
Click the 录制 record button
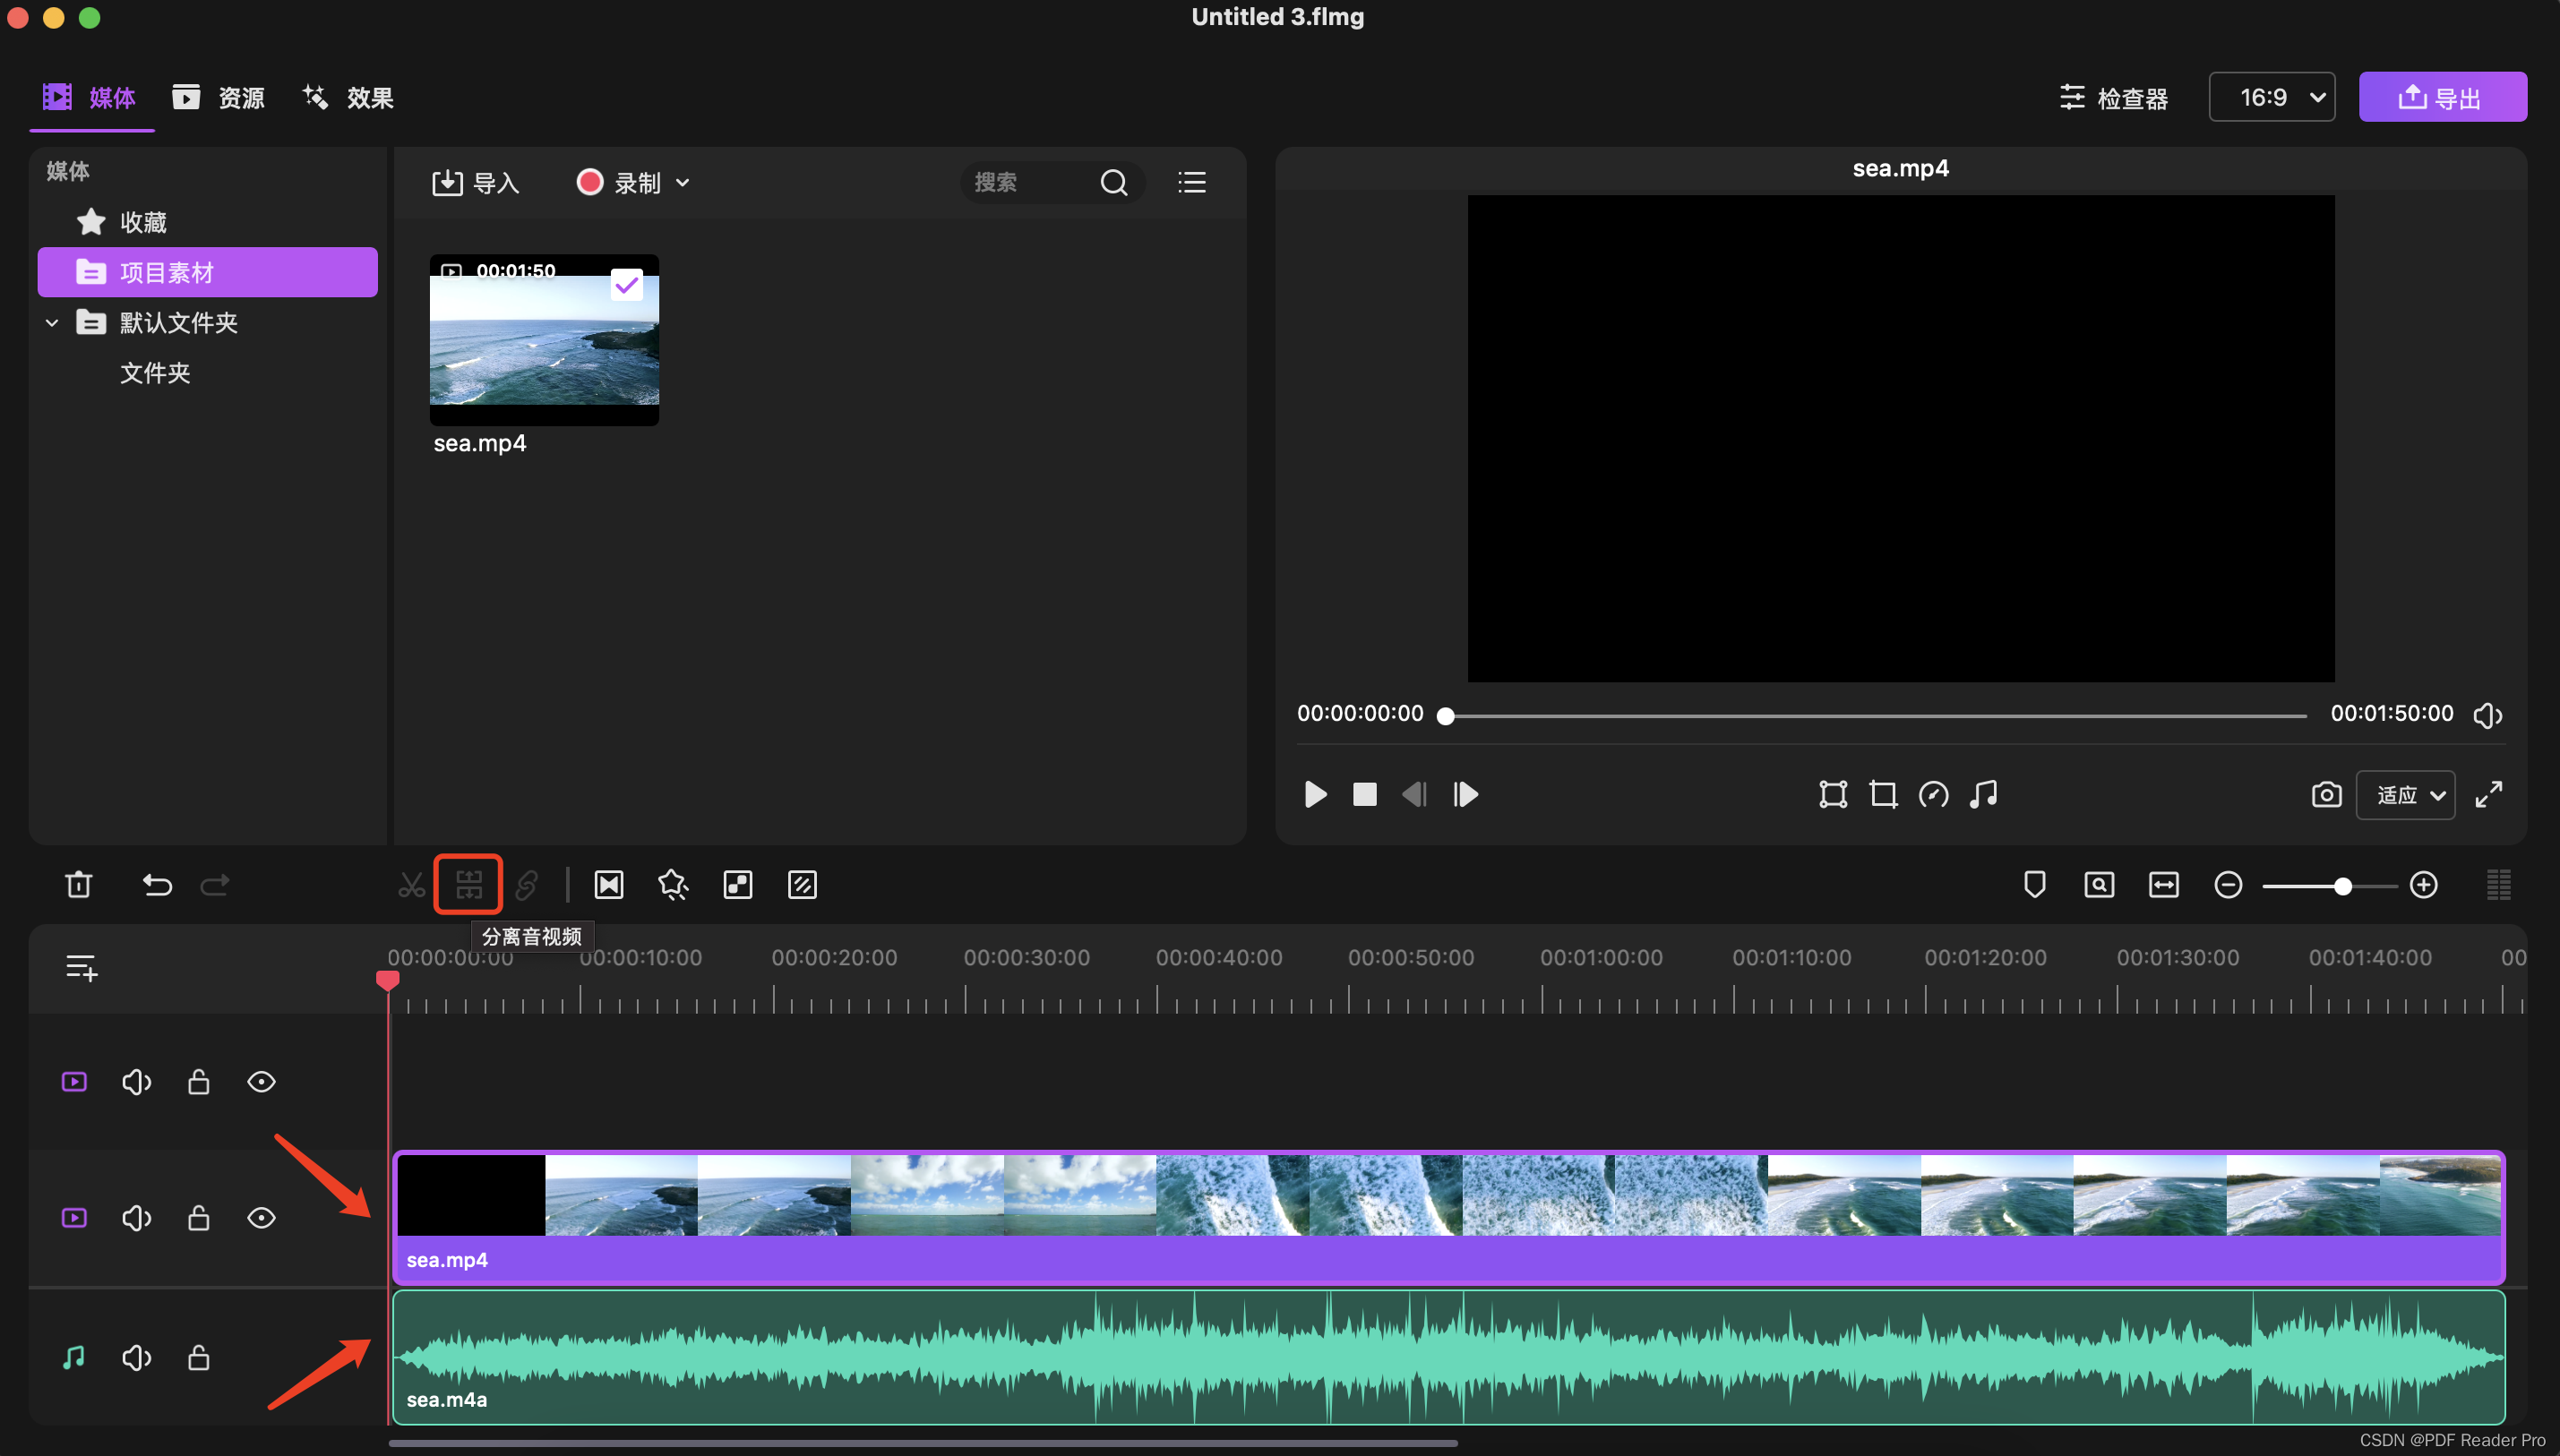(619, 183)
